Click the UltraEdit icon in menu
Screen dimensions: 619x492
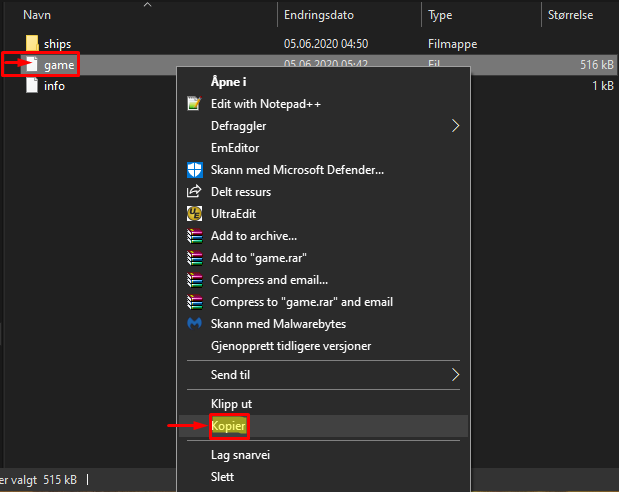point(194,214)
